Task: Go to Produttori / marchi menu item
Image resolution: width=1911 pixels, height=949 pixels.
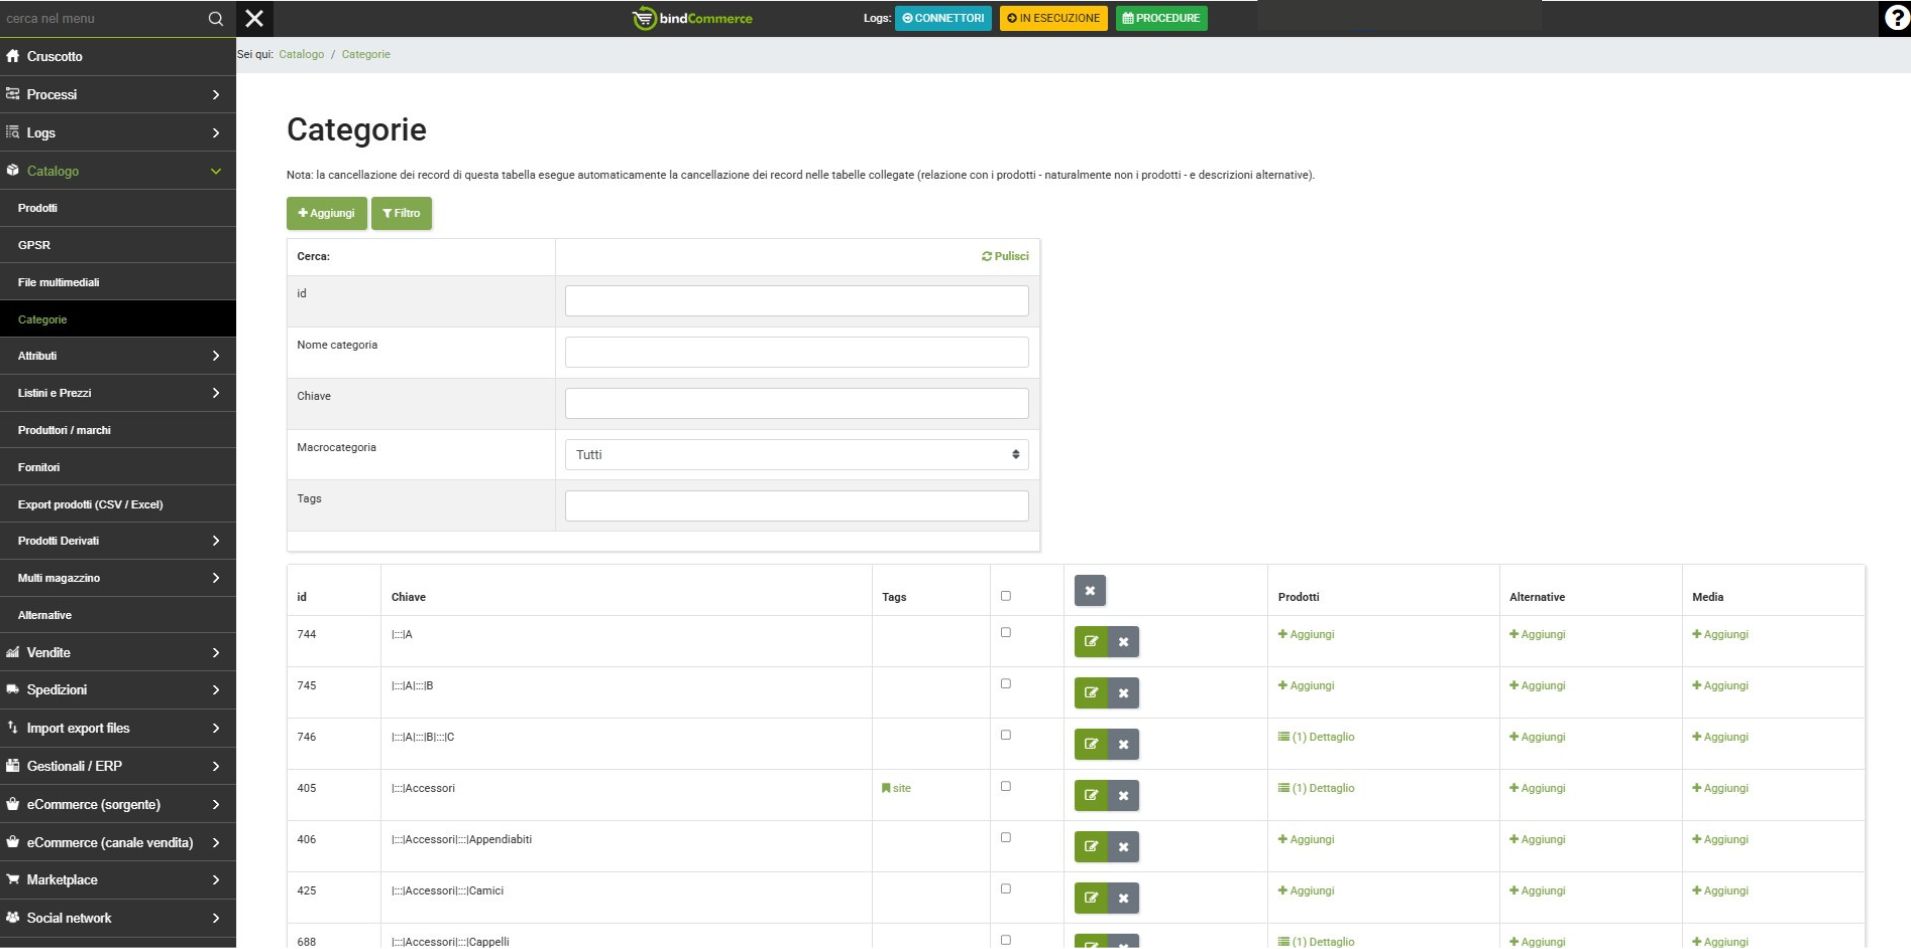Action: (64, 430)
